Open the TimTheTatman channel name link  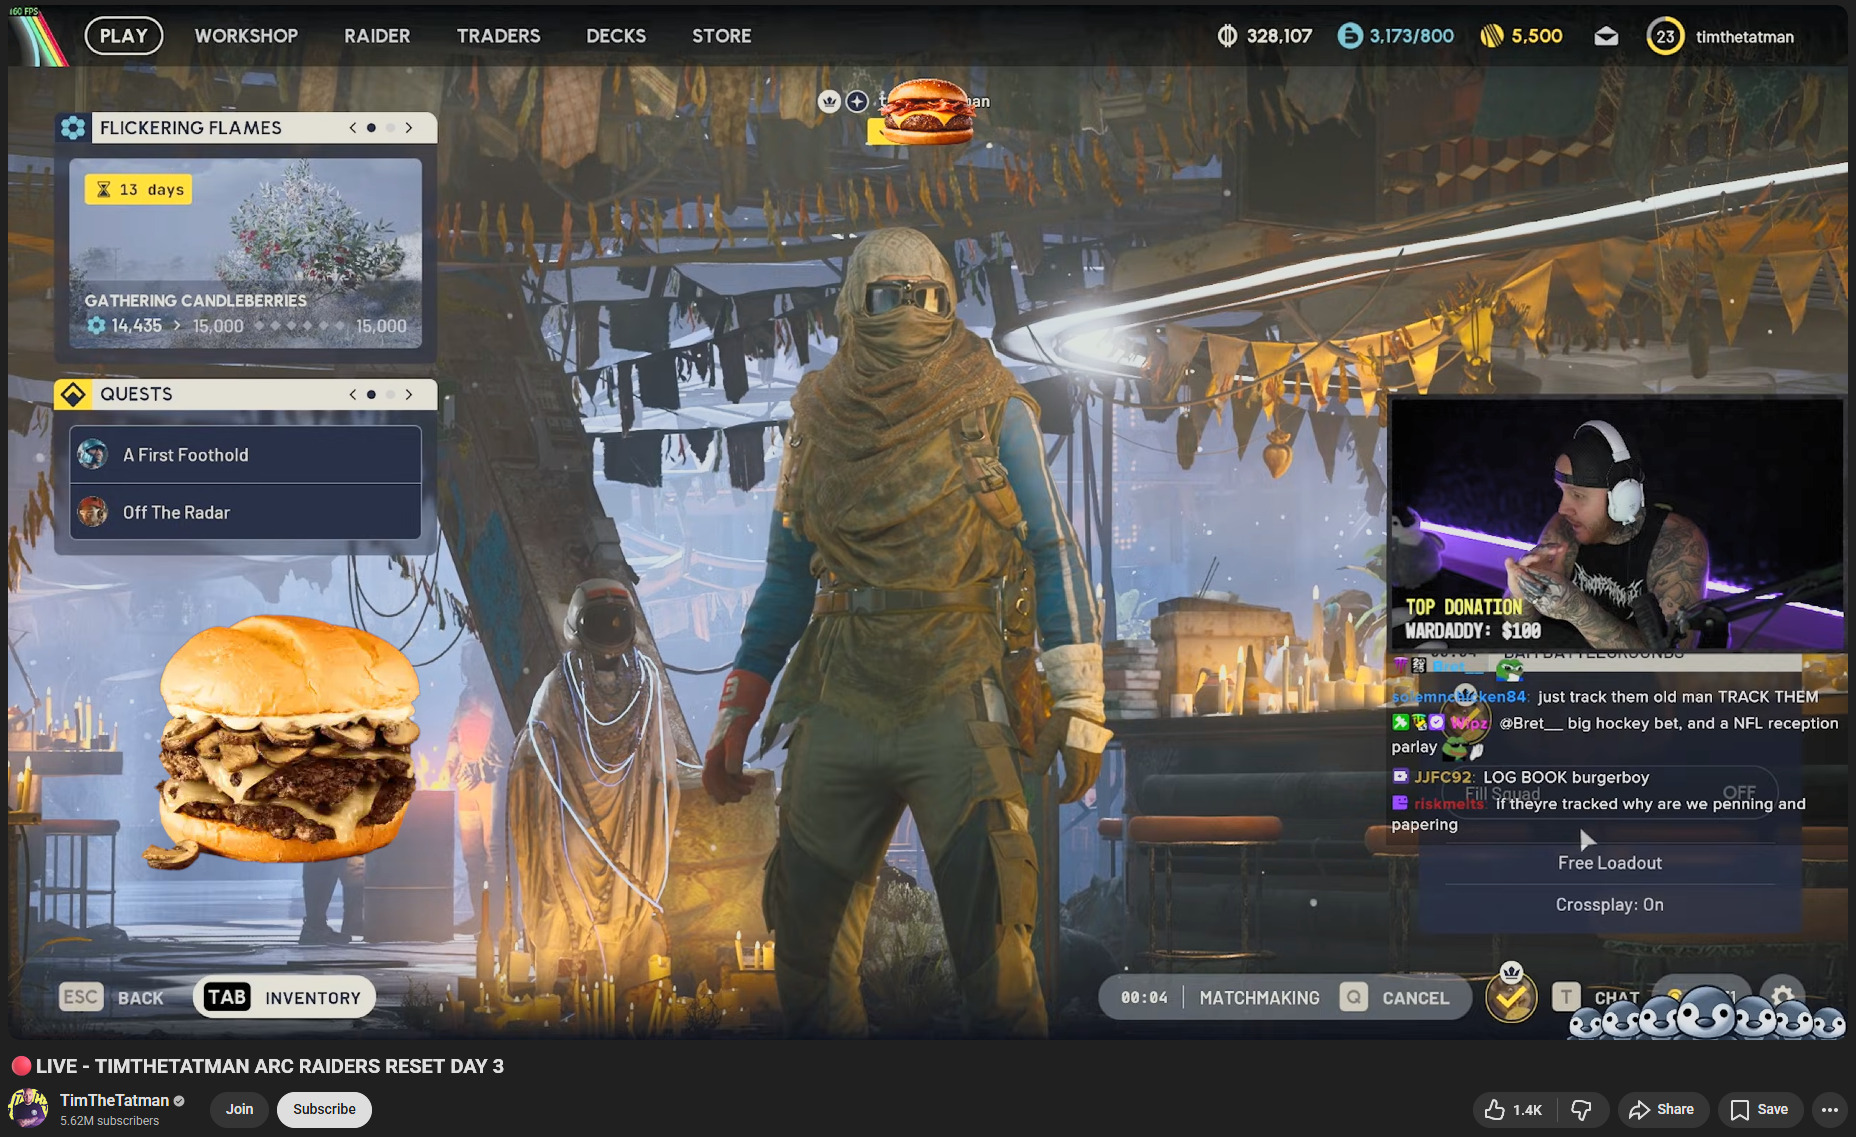(114, 1100)
